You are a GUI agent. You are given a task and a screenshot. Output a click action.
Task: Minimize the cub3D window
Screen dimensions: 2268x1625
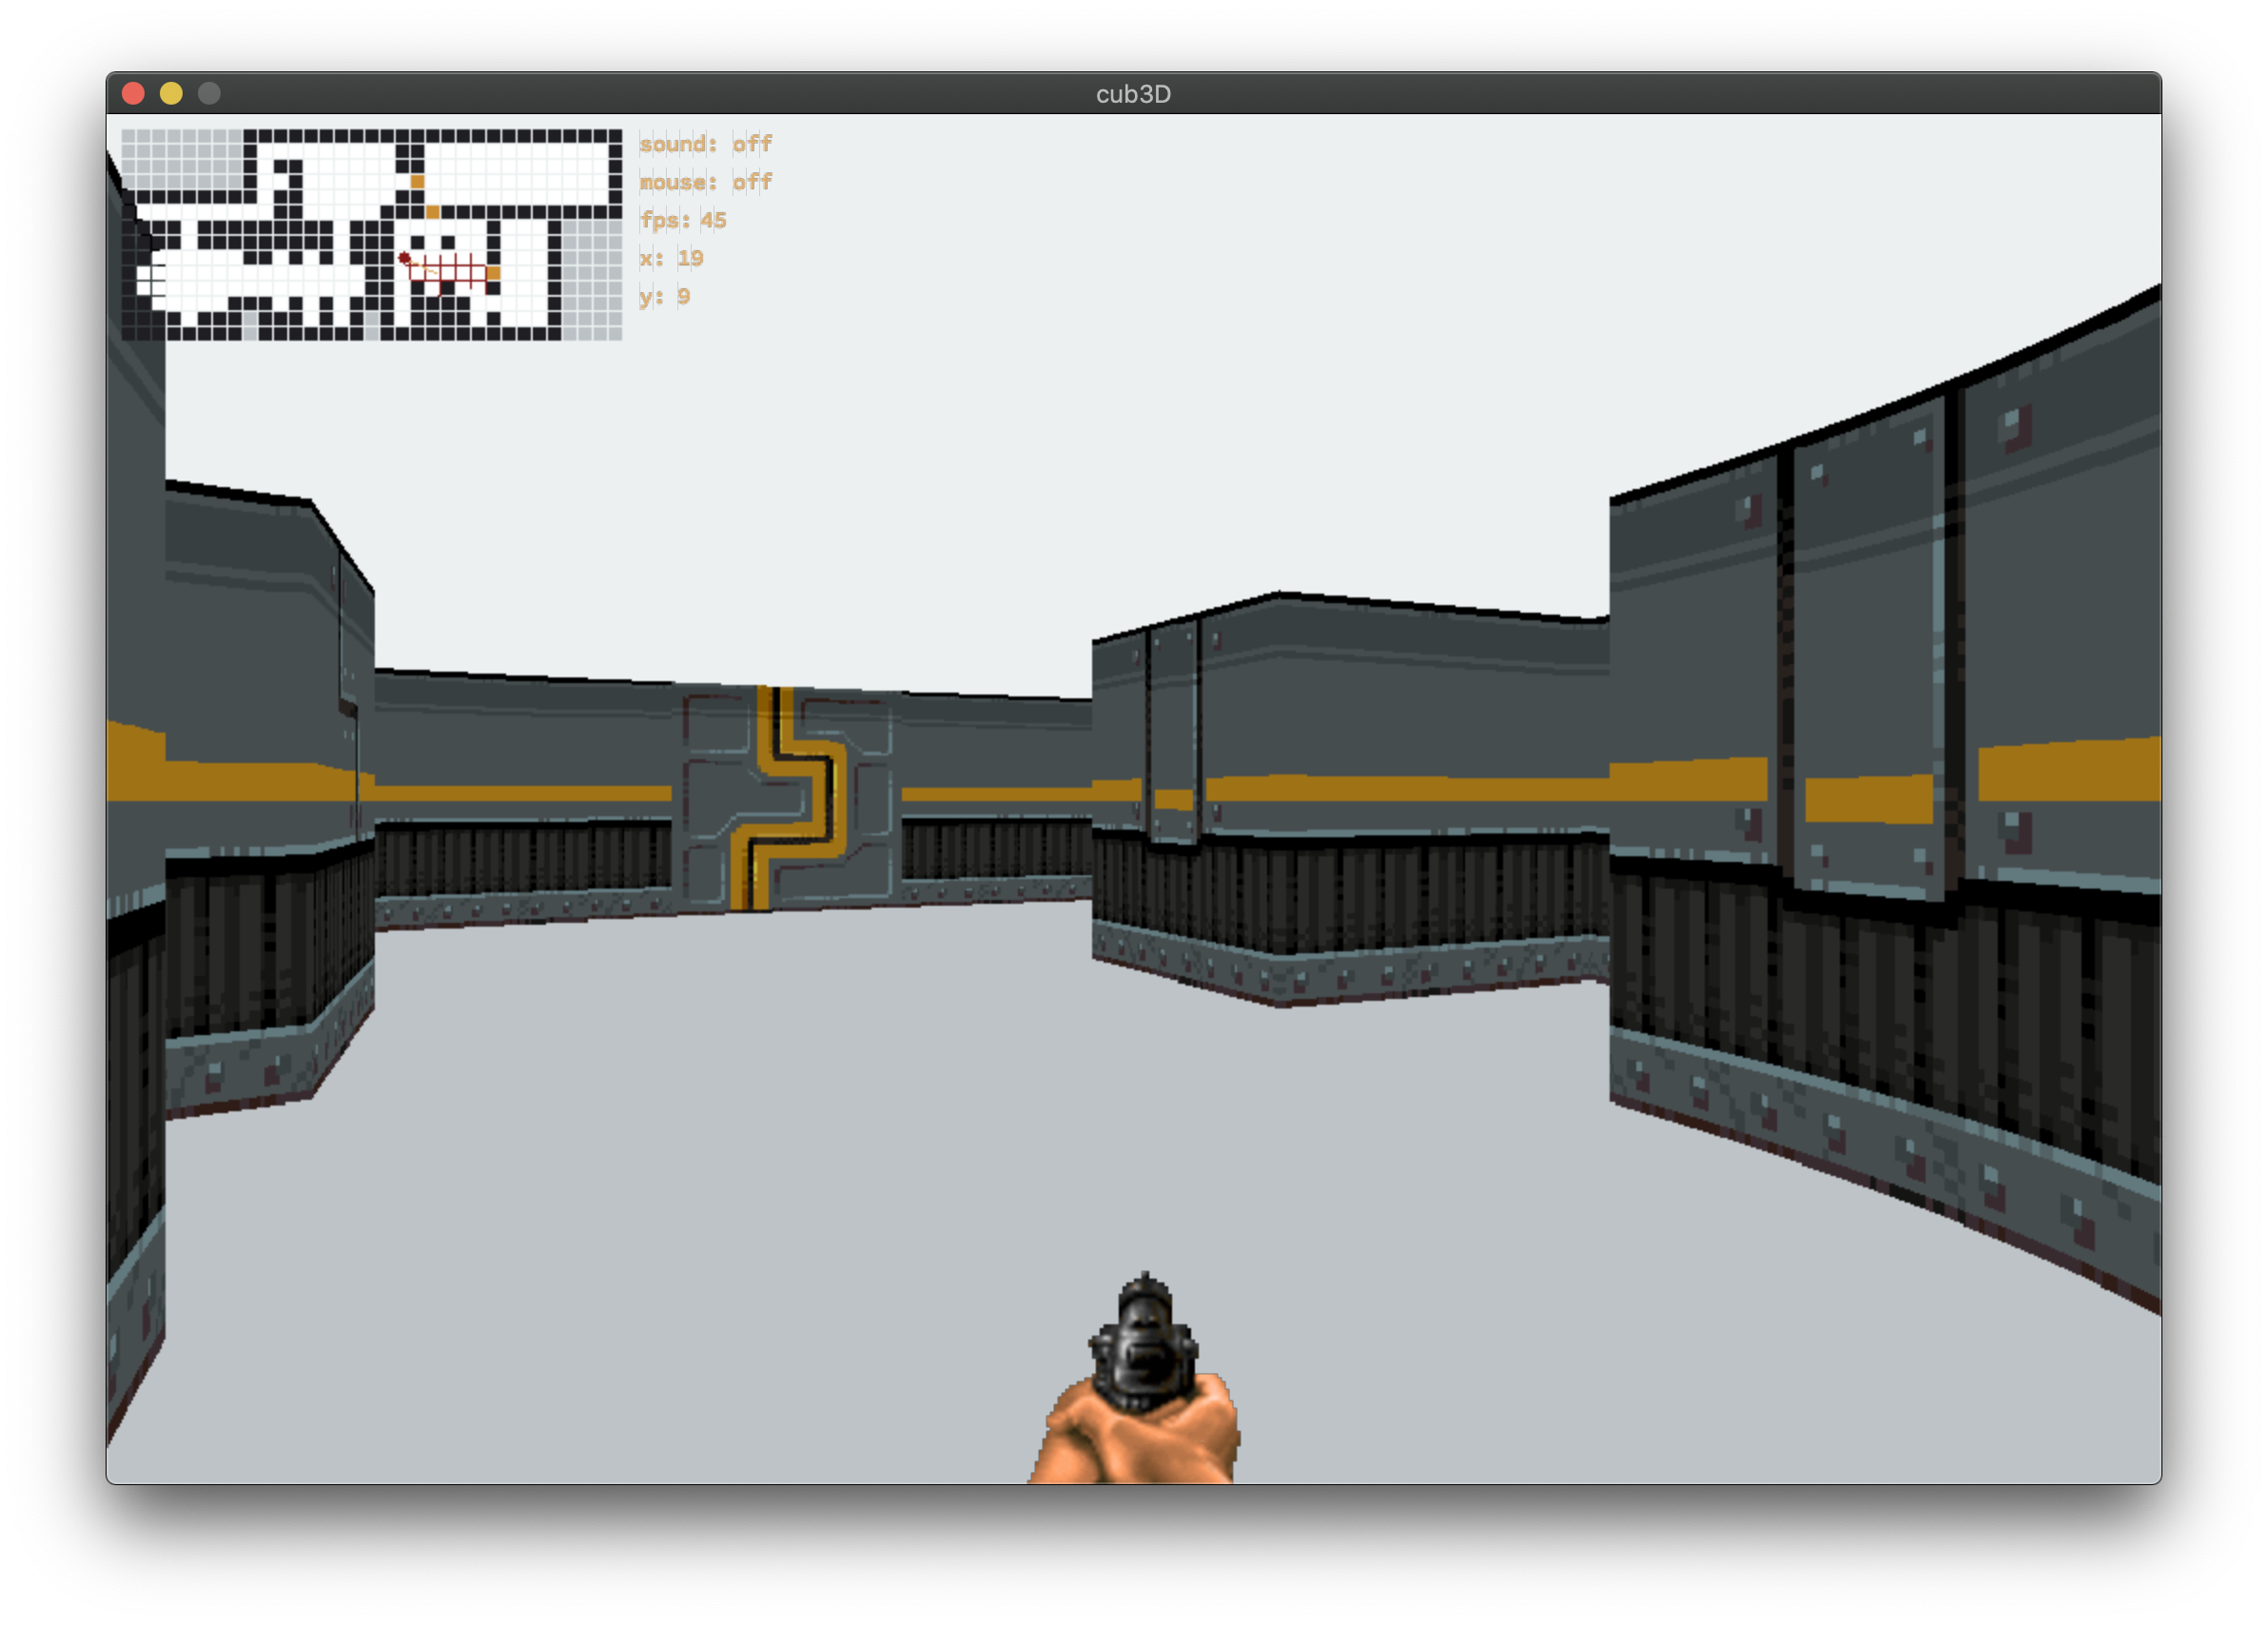click(171, 94)
